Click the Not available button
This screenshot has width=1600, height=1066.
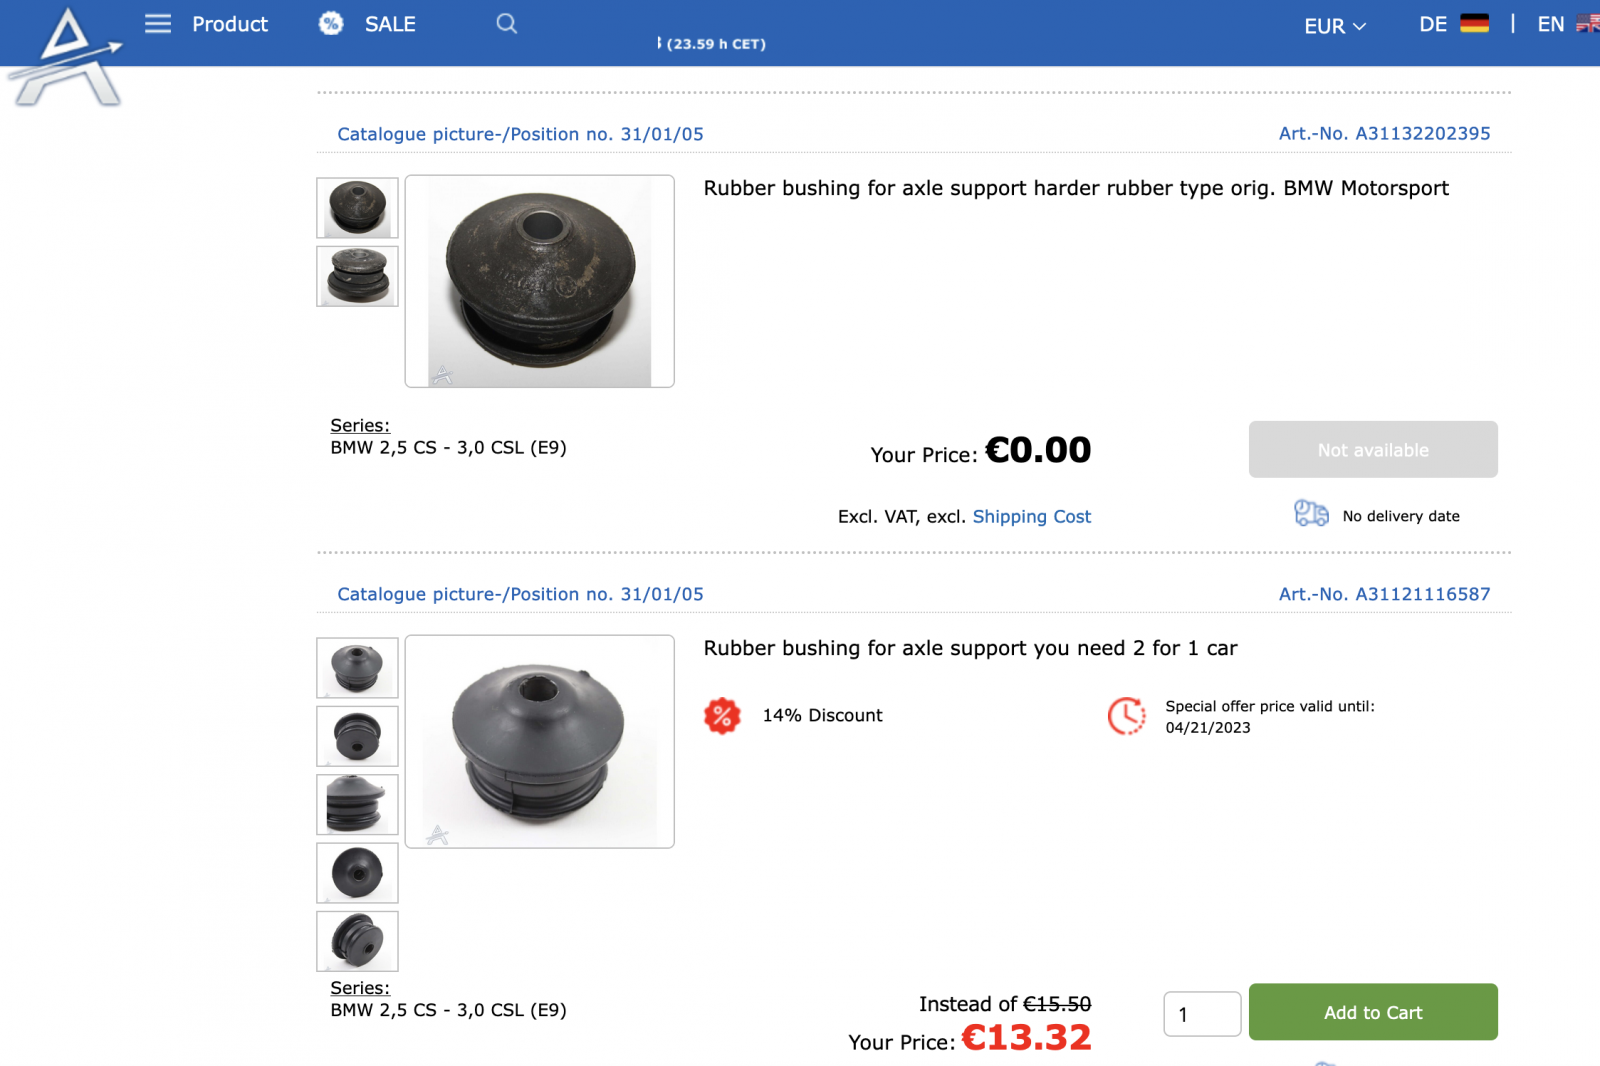point(1373,450)
